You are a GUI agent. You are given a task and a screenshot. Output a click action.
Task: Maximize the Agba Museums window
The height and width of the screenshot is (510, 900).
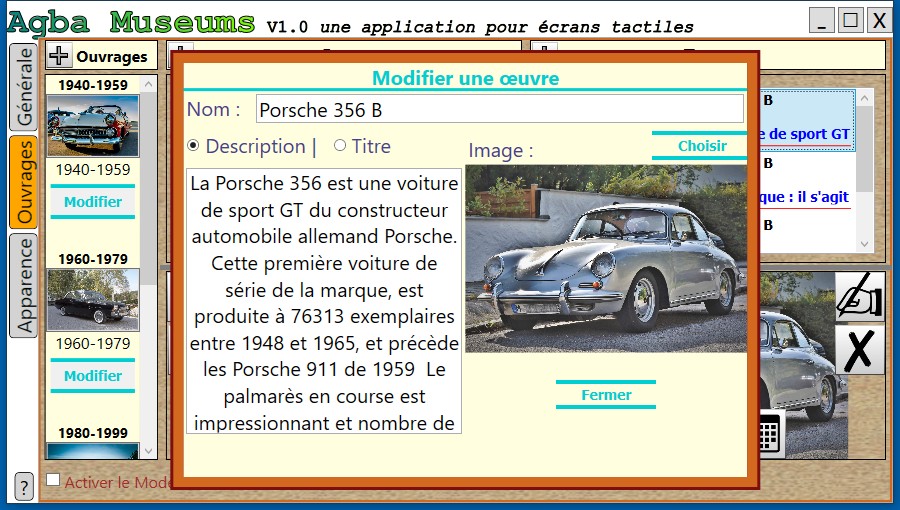tap(850, 20)
